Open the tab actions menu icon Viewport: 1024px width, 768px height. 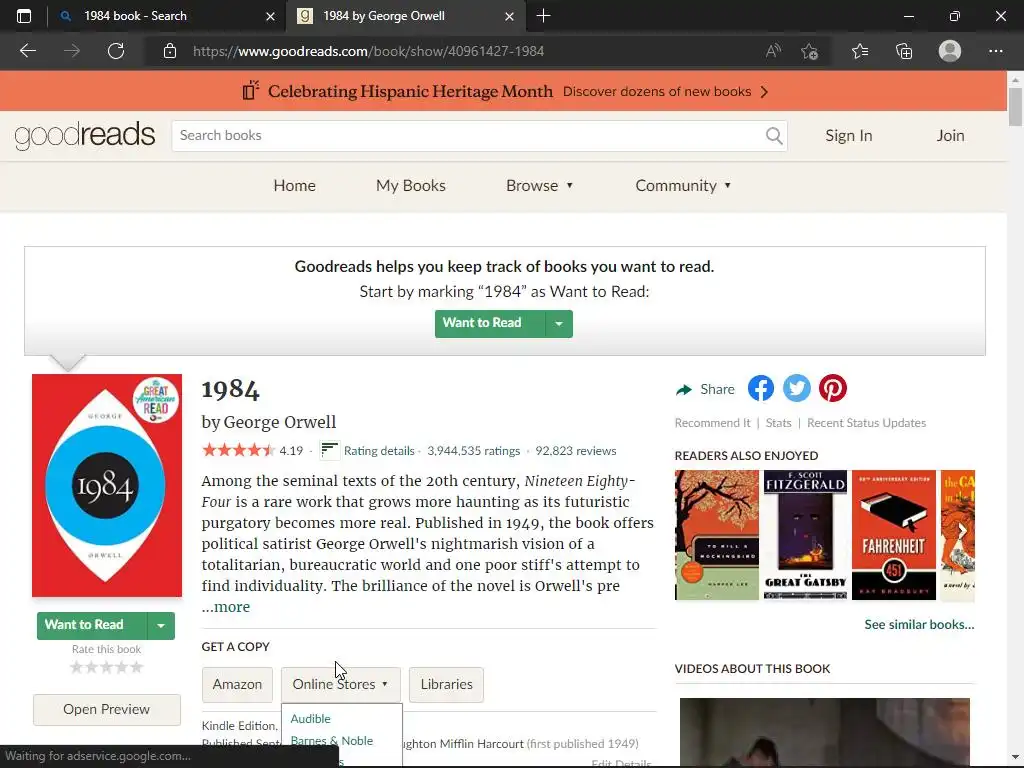click(x=24, y=16)
